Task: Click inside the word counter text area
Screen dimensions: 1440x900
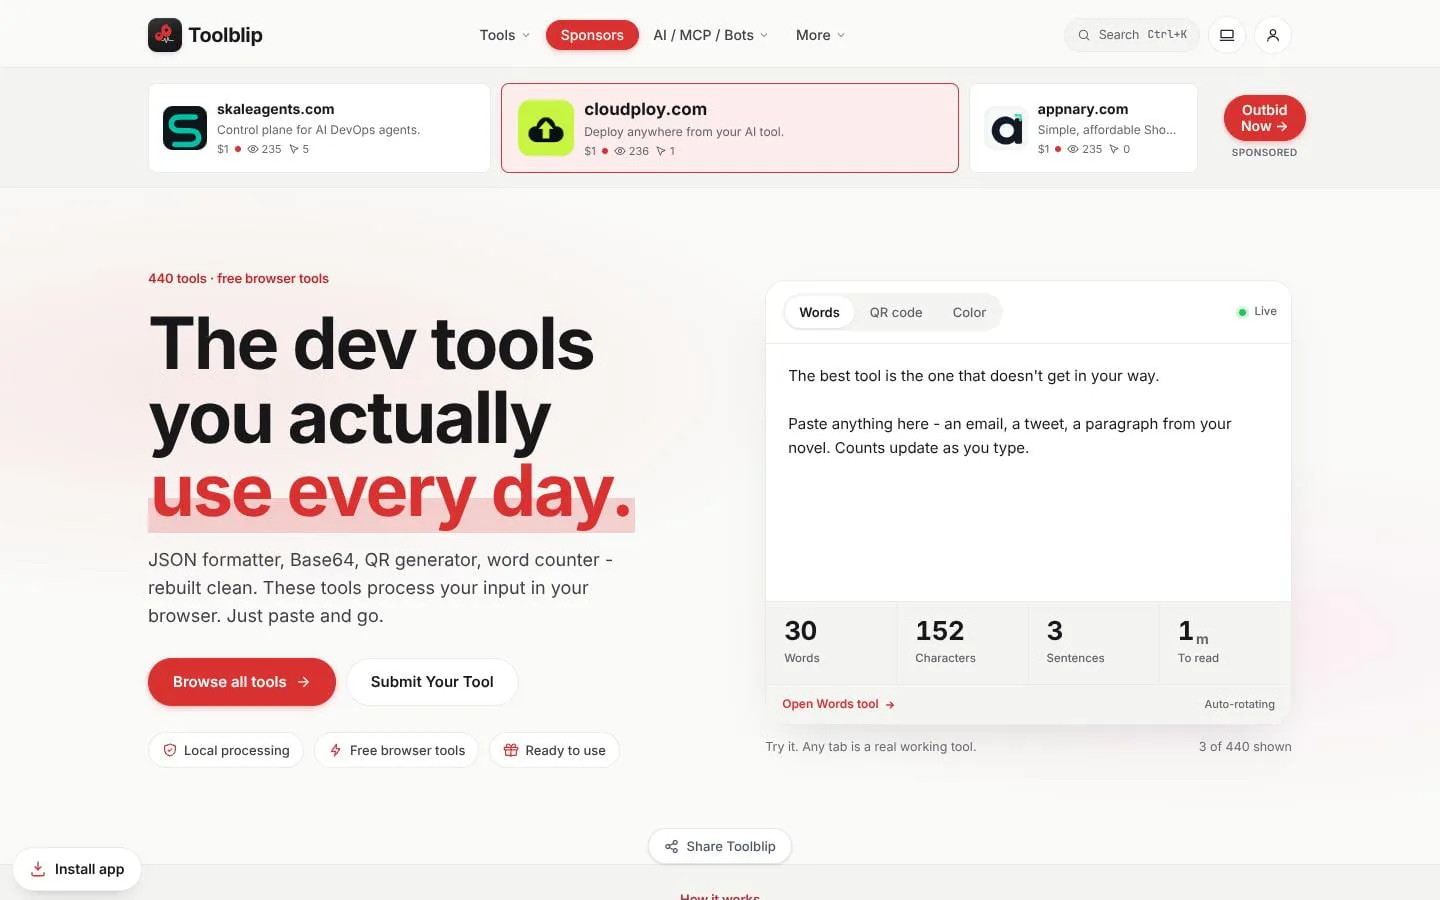Action: click(x=1028, y=472)
